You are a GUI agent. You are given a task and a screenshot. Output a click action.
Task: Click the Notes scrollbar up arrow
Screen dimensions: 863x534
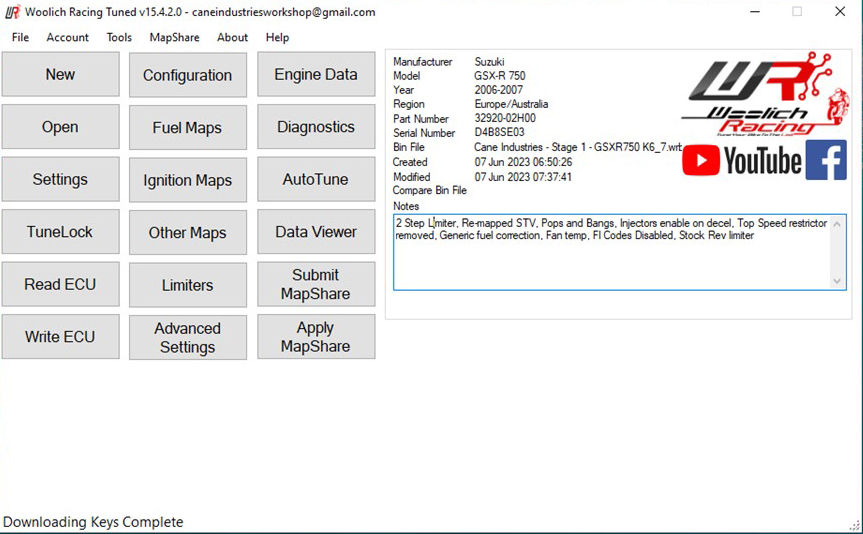[837, 224]
